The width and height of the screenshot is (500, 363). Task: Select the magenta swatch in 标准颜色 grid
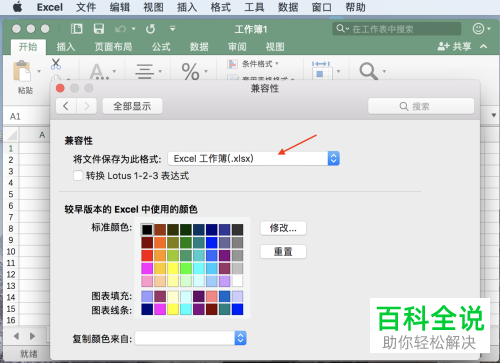coord(147,268)
